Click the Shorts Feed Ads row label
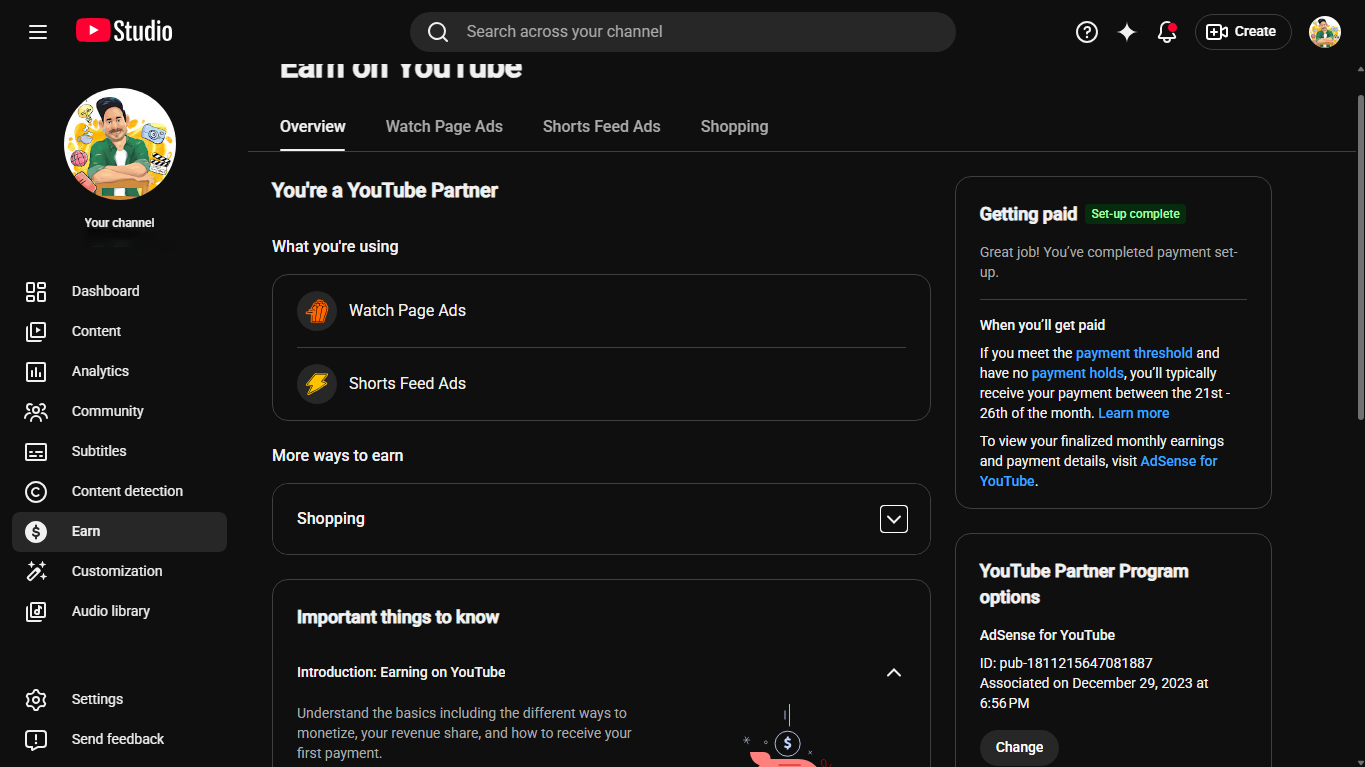The width and height of the screenshot is (1365, 767). [x=407, y=383]
